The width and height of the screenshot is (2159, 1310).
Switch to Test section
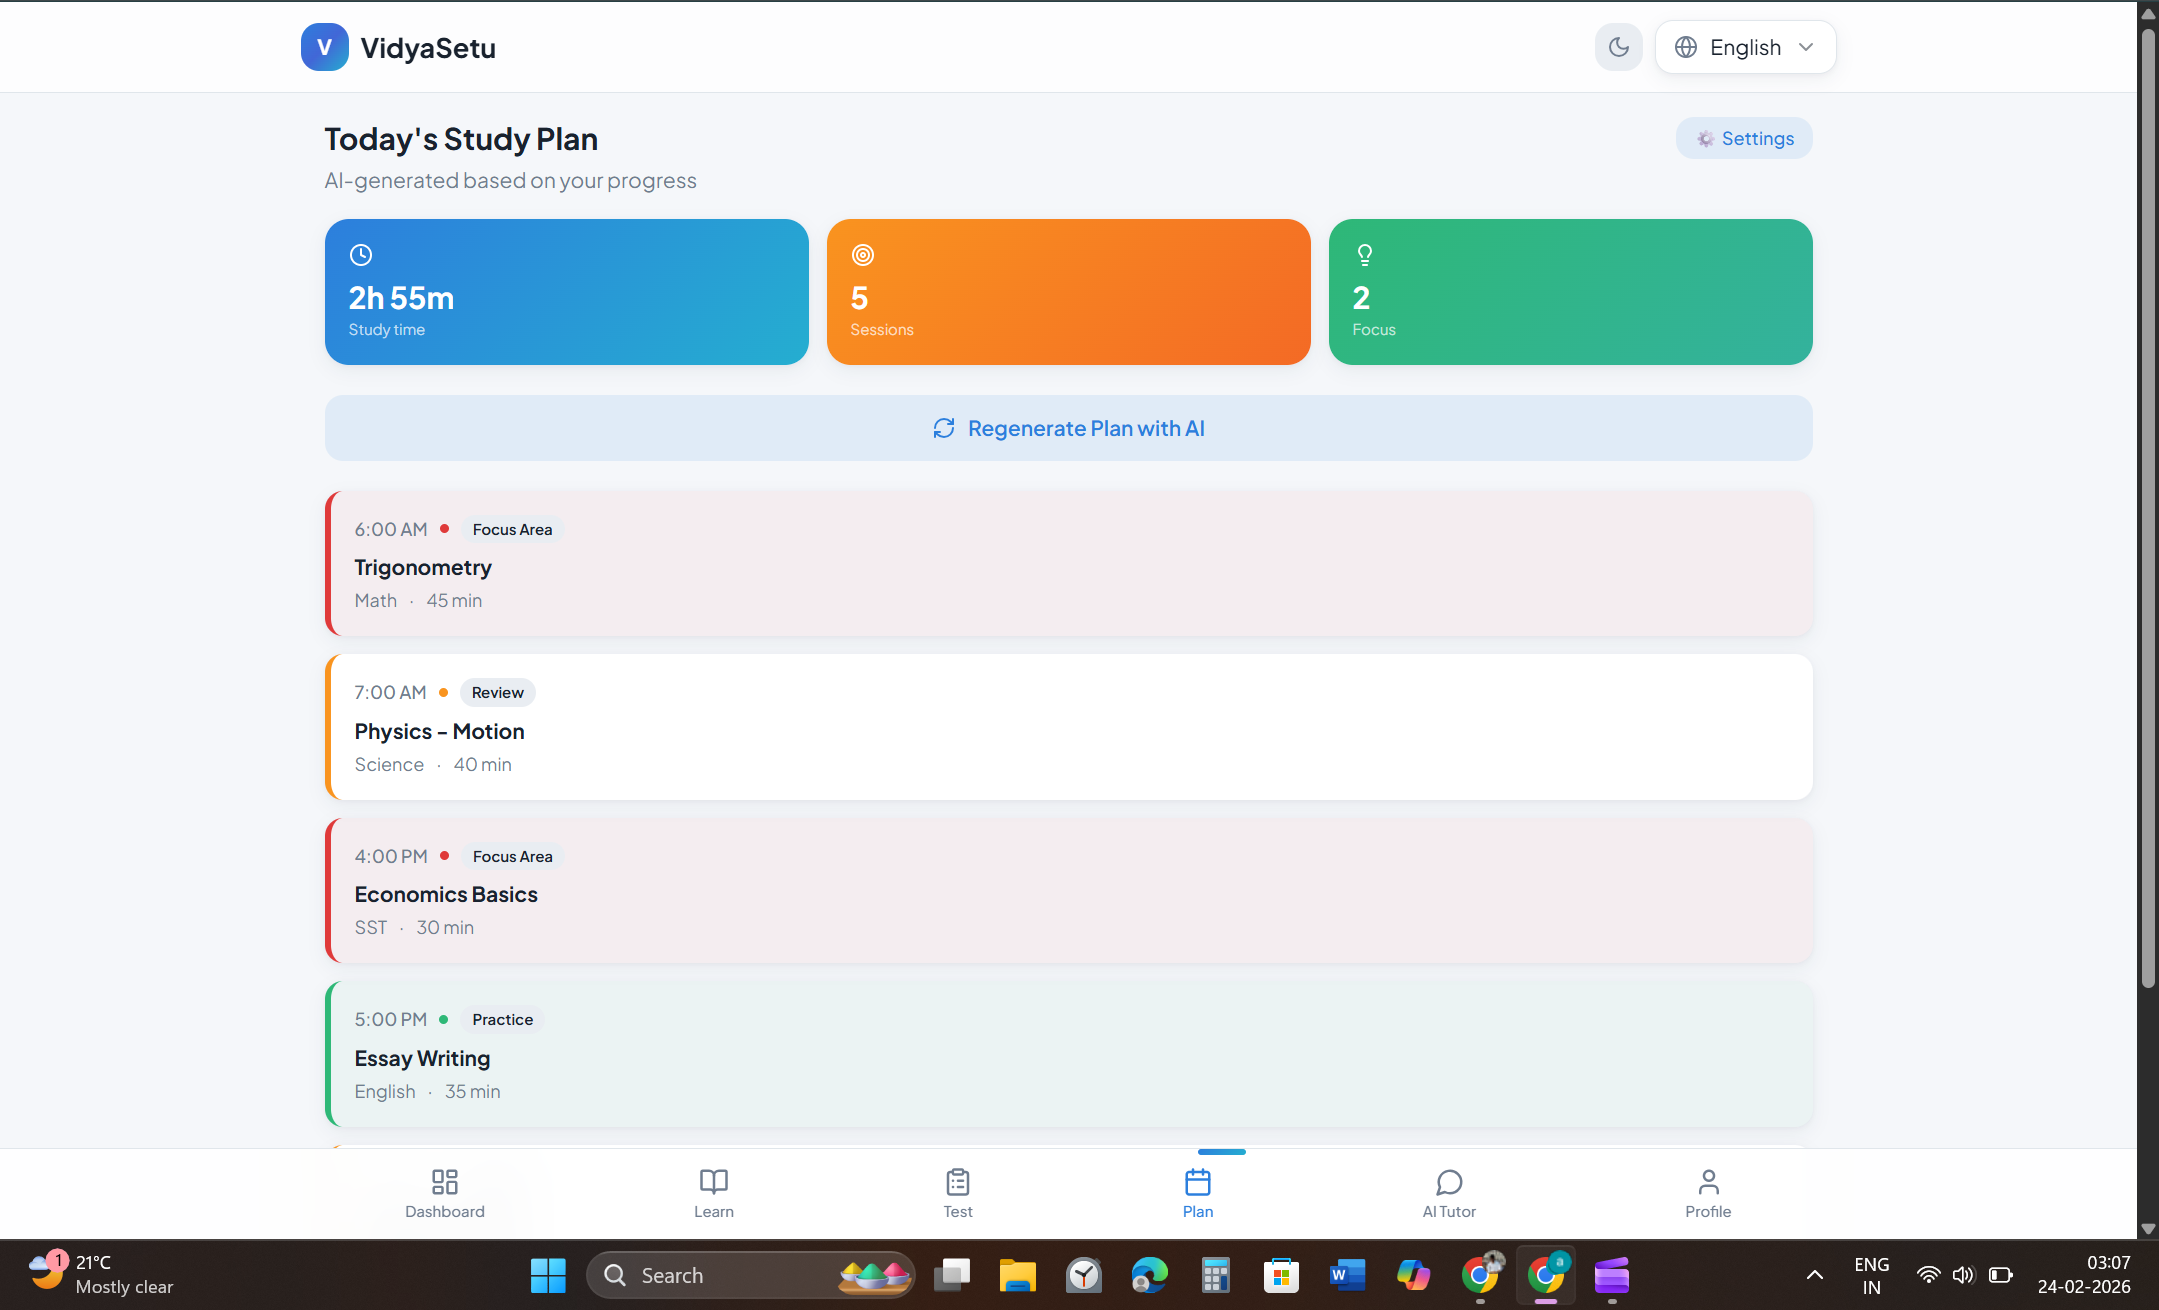[957, 1193]
